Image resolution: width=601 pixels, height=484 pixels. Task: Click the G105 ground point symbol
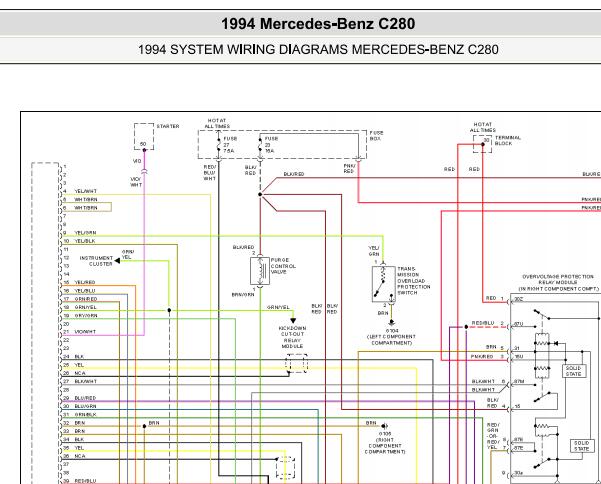[384, 426]
